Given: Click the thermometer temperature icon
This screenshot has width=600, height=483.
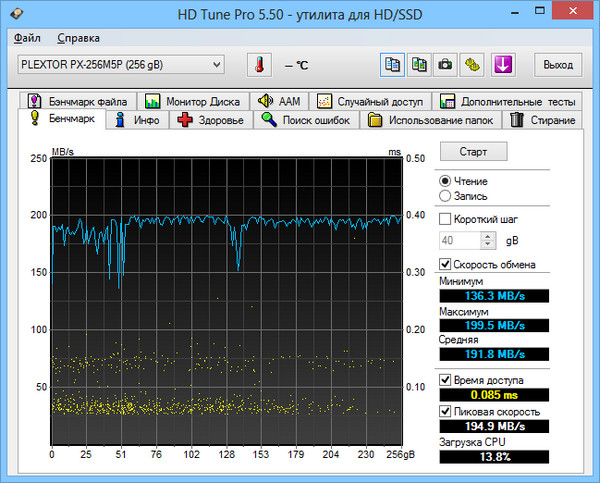Looking at the screenshot, I should (x=260, y=65).
